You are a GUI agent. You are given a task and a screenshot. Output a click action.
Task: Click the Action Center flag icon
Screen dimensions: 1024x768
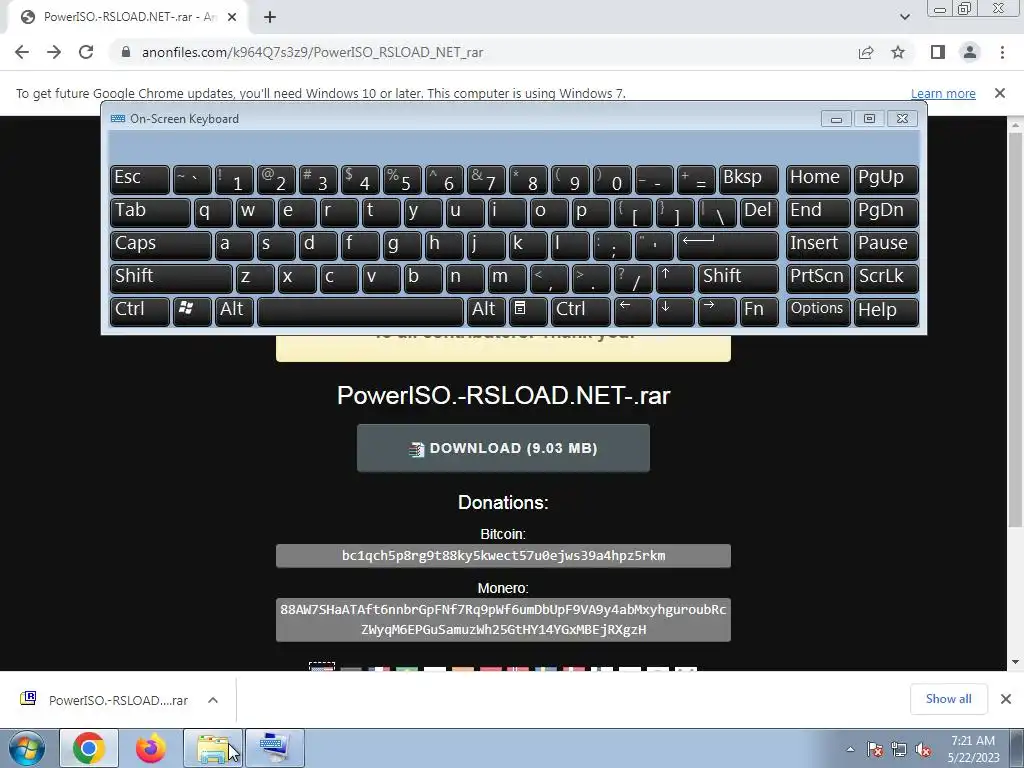(x=875, y=750)
